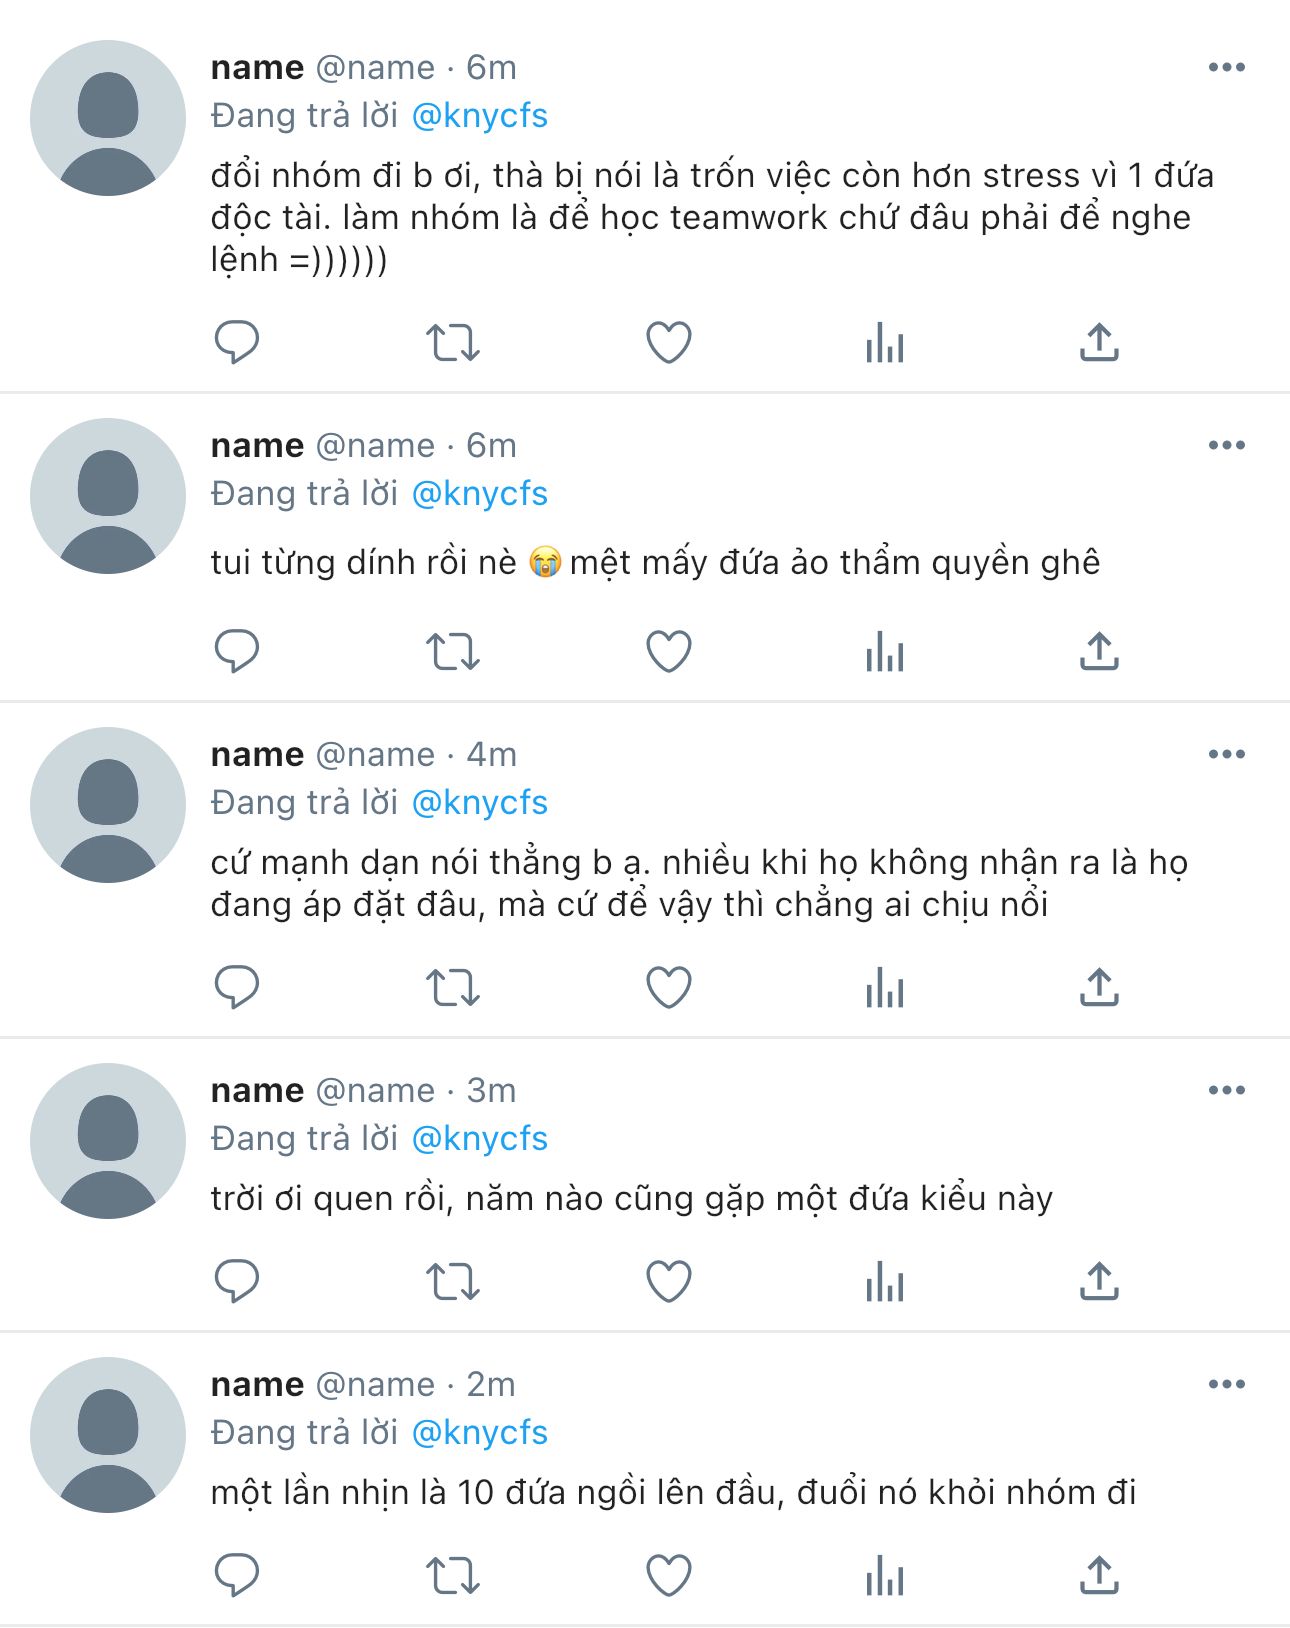Open the 4m timestamp of the third tweet
Viewport: 1290px width, 1628px height.
[x=491, y=755]
